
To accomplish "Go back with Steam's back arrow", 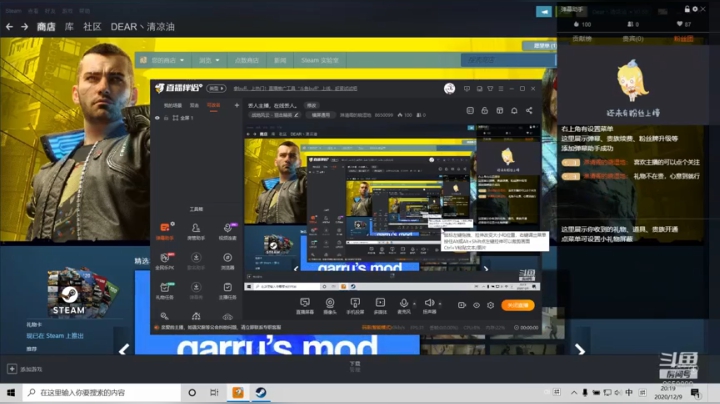I will (x=9, y=27).
